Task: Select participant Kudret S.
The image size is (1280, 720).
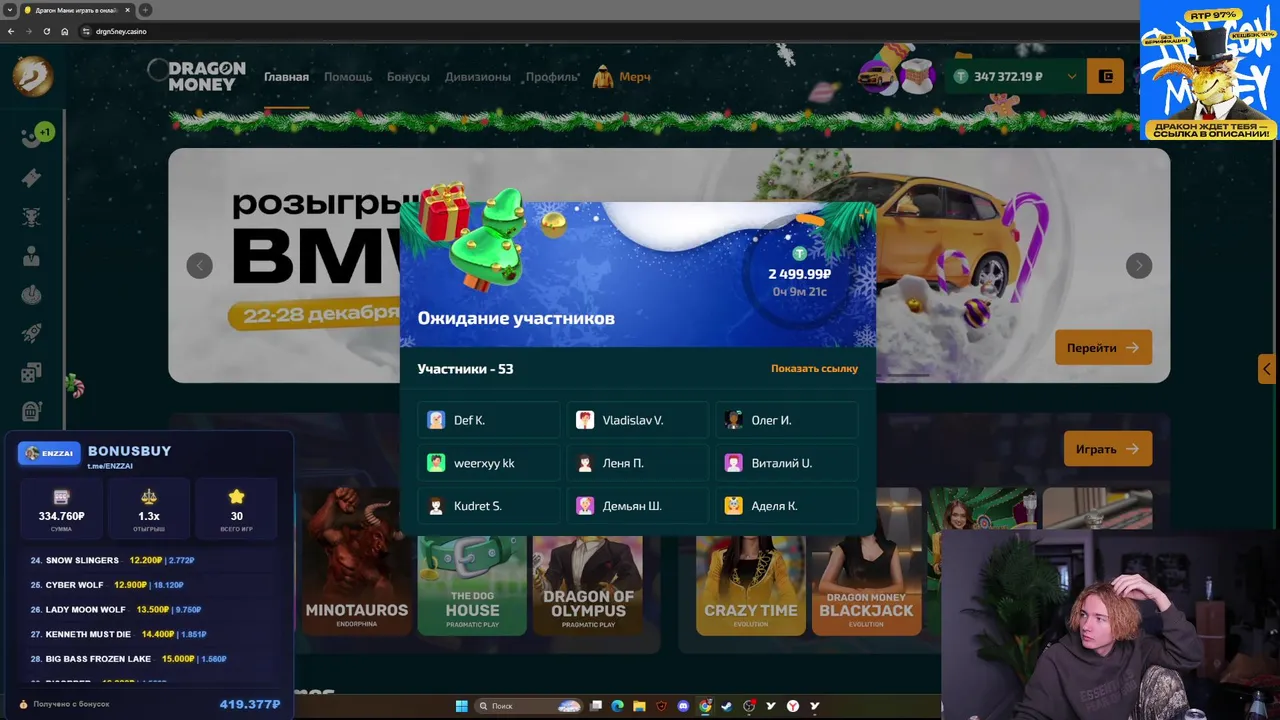Action: click(489, 506)
